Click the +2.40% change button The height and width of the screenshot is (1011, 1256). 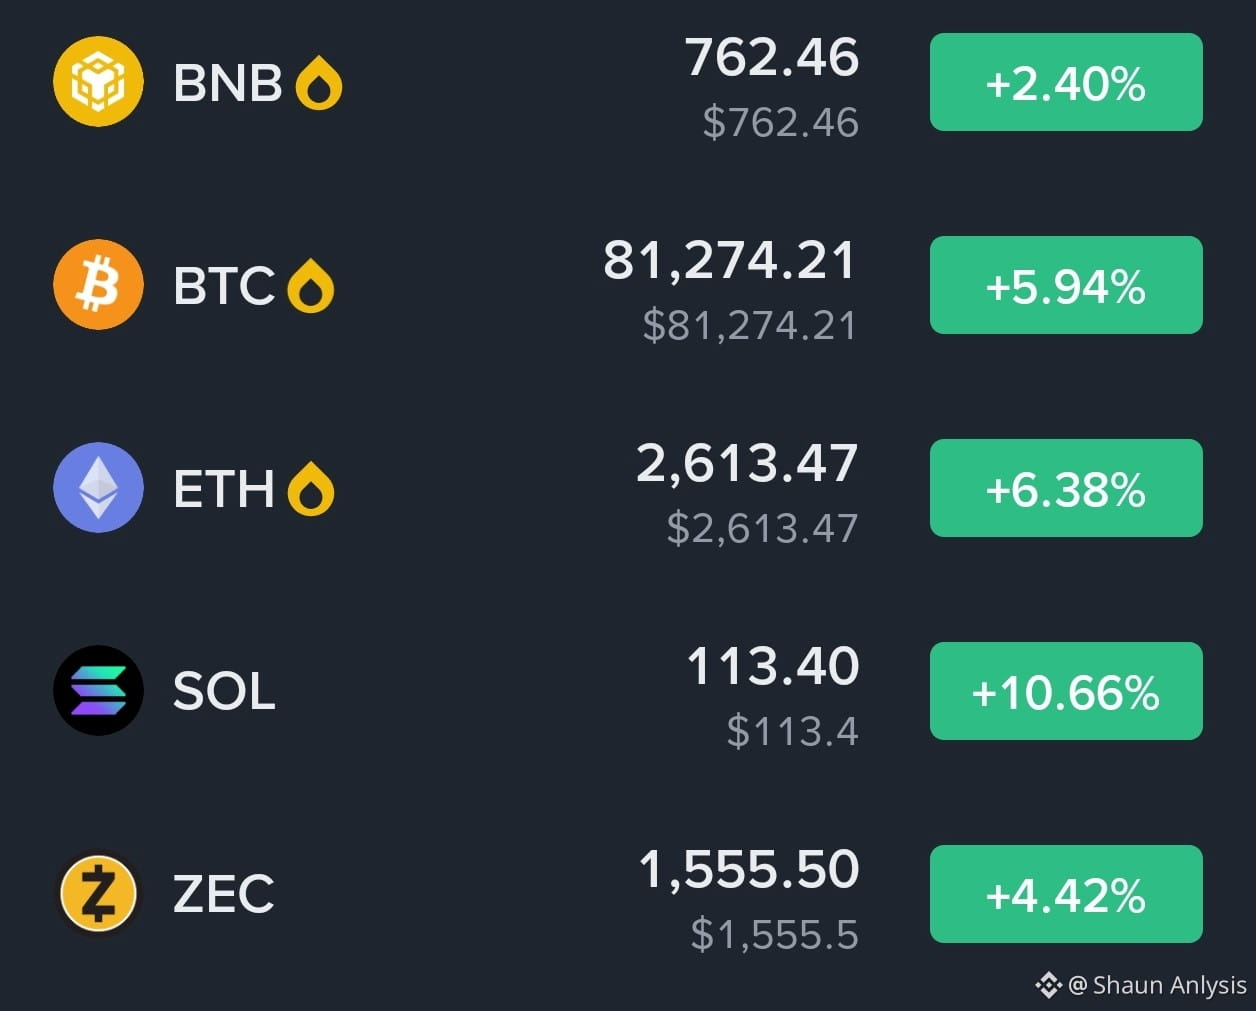point(1066,82)
